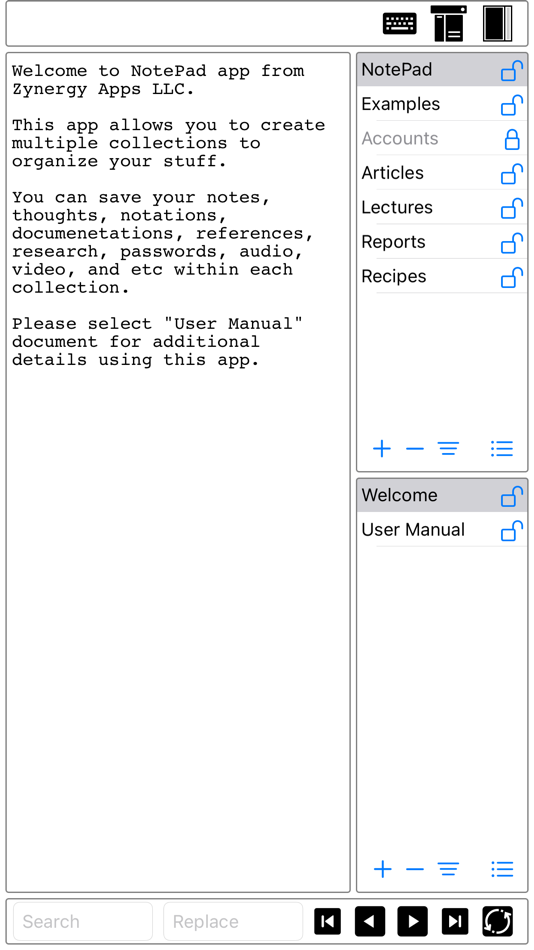Open documents list options icon
The image size is (534, 950).
[x=502, y=870]
